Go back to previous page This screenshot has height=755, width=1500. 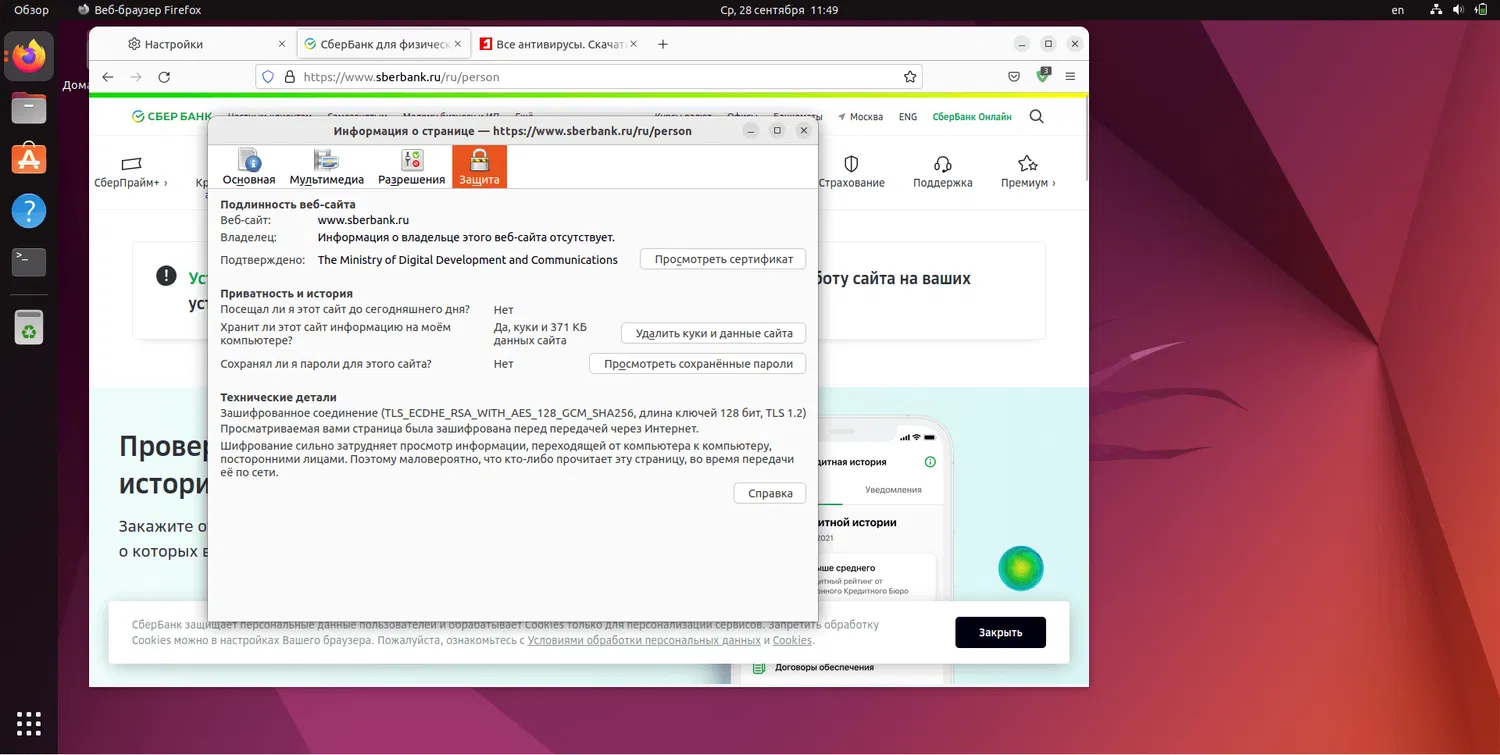coord(108,77)
